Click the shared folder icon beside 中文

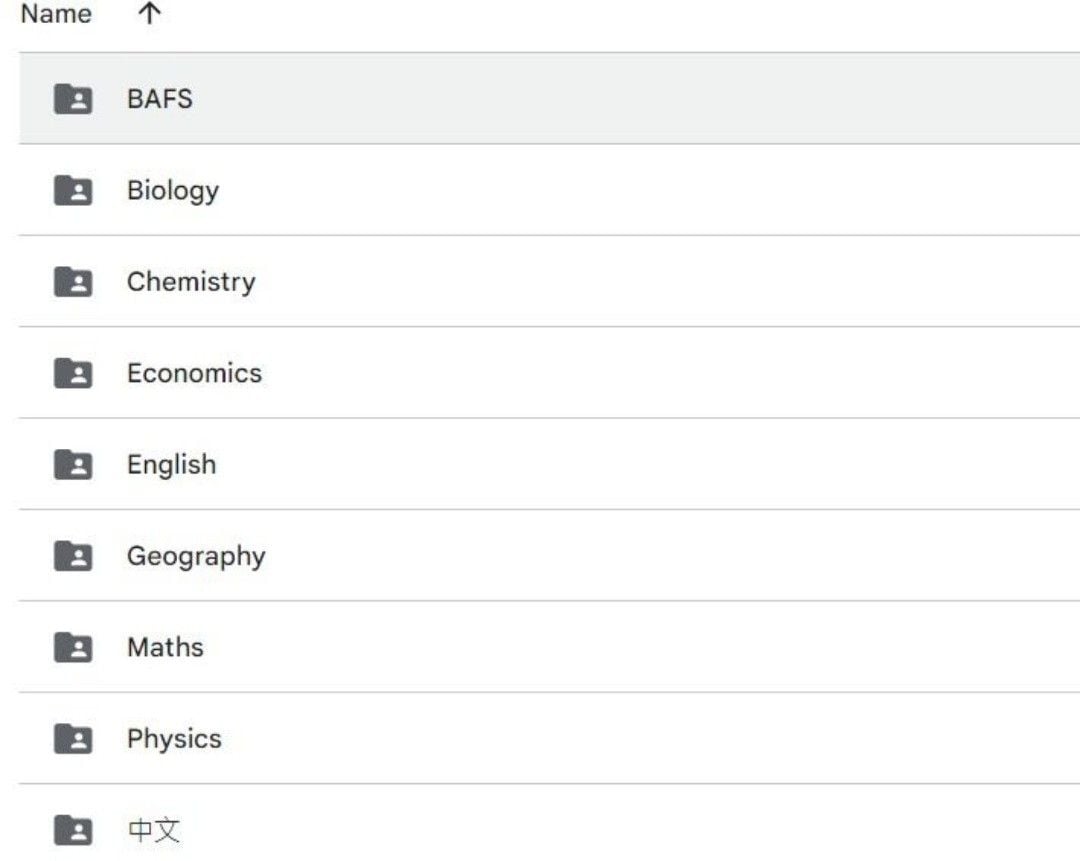73,830
